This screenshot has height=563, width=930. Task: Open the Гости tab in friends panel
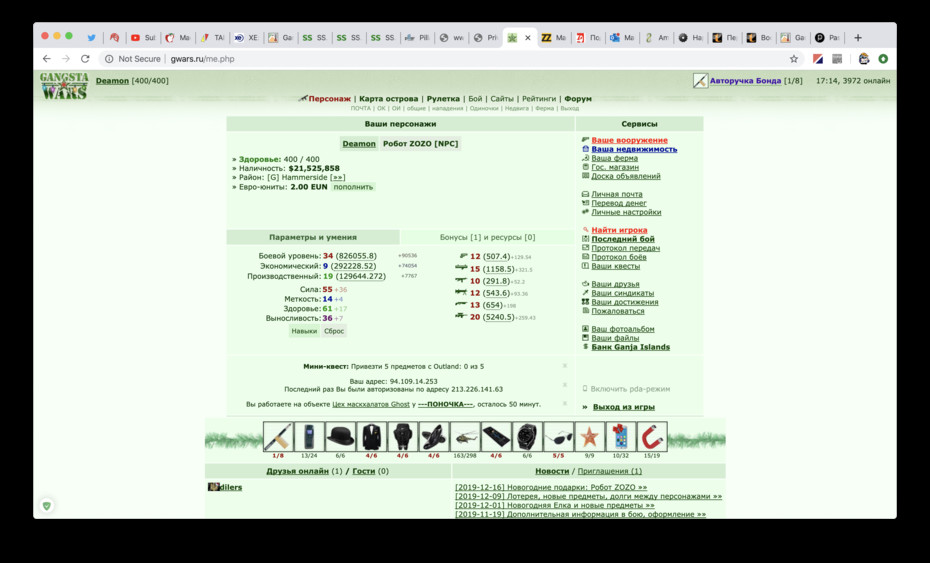point(364,470)
